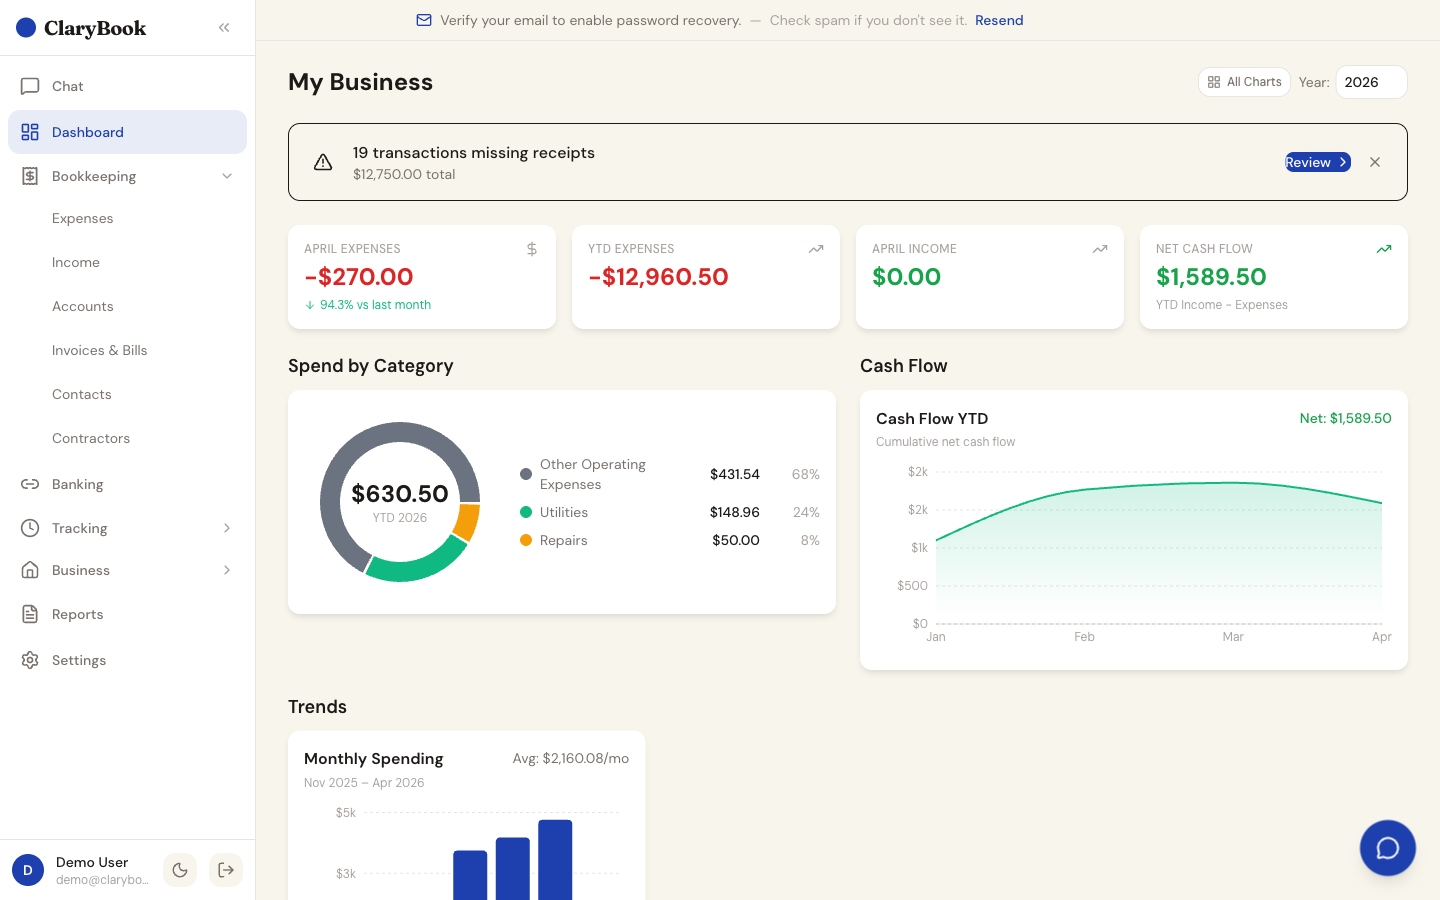Click the Bookkeeping dollar icon
The height and width of the screenshot is (900, 1440).
(30, 176)
